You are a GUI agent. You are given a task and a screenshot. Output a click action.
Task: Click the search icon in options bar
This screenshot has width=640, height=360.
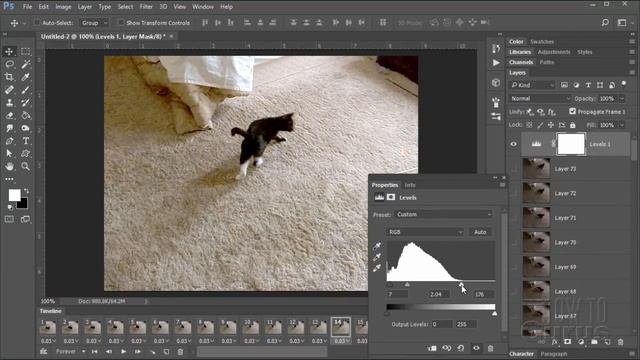(x=605, y=23)
